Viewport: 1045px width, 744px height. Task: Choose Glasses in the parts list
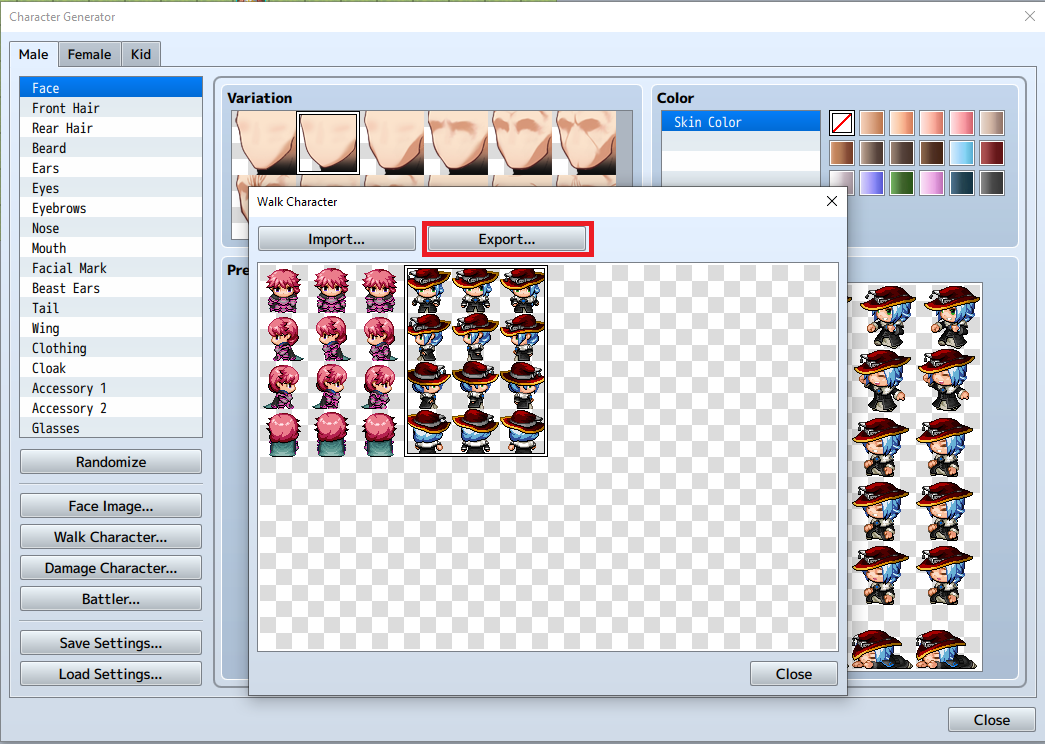(111, 427)
